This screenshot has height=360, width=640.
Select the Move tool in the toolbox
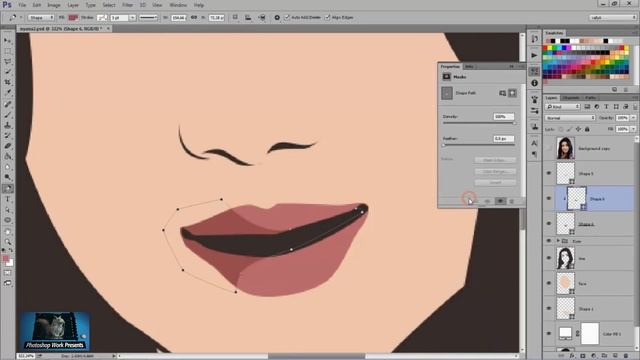(x=8, y=41)
